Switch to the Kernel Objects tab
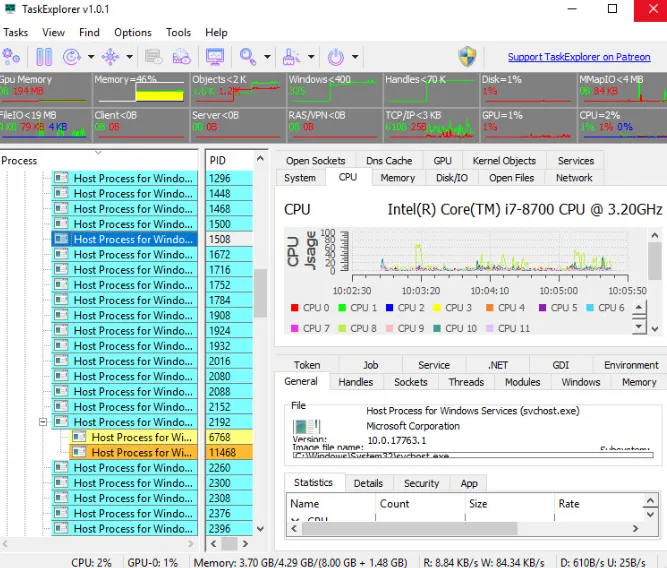This screenshot has width=667, height=568. (504, 161)
